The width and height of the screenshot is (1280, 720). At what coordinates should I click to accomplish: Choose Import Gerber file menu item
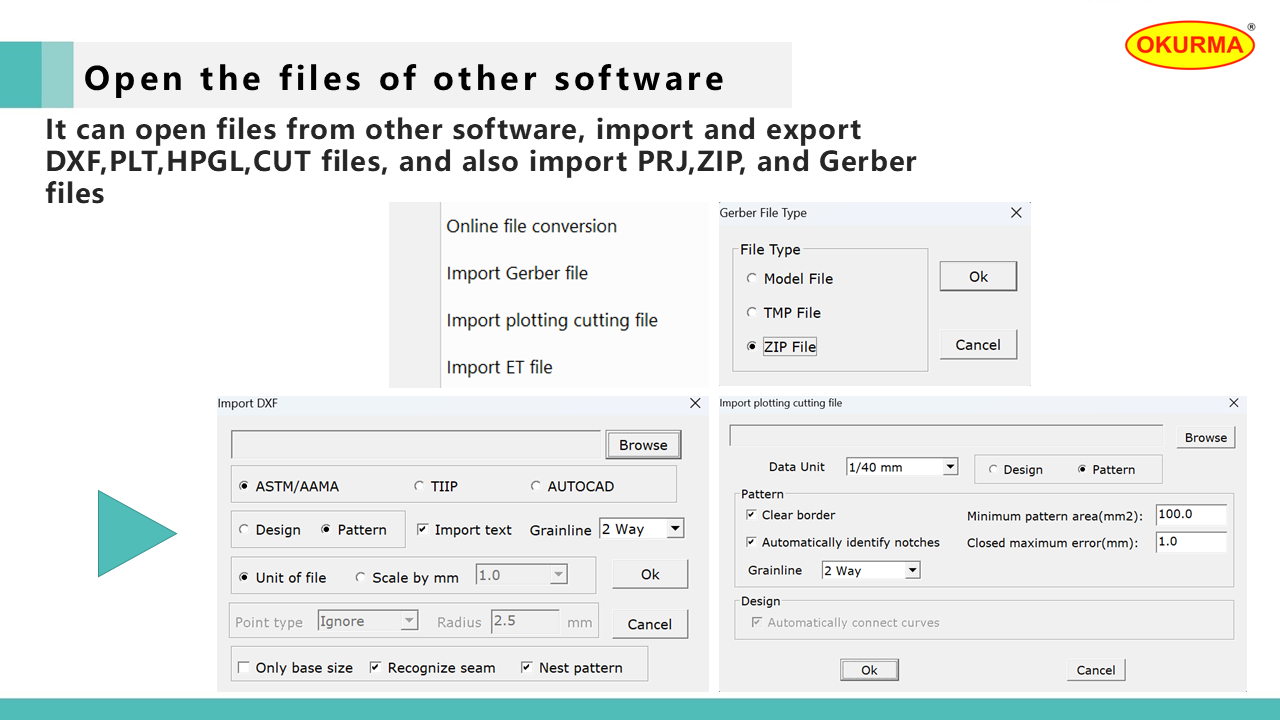517,274
